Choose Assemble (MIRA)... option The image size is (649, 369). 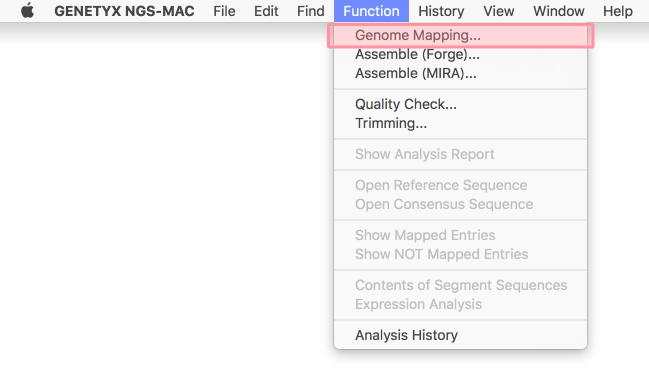point(460,74)
